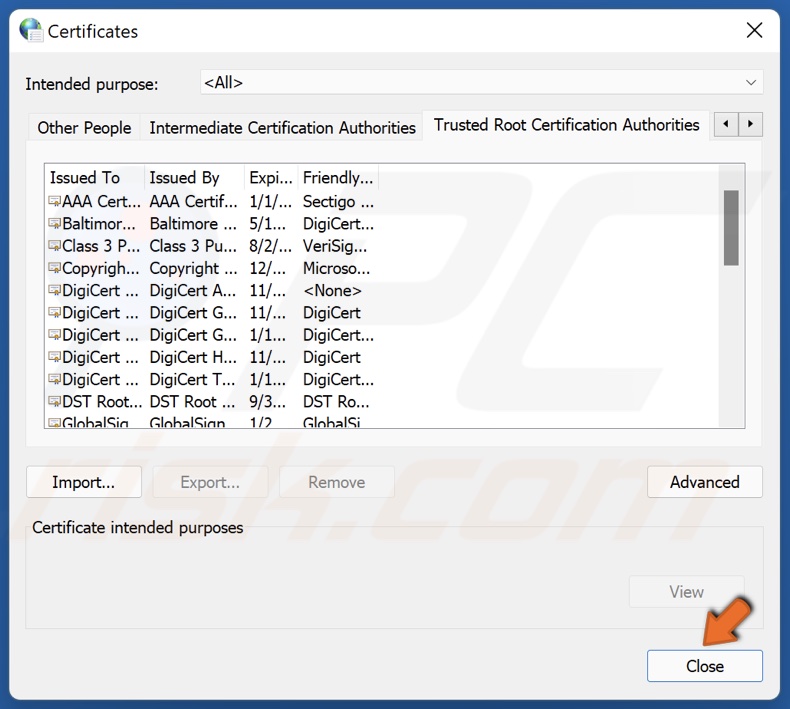790x709 pixels.
Task: Click the Sectigo ... friendly name cell
Action: click(x=338, y=201)
